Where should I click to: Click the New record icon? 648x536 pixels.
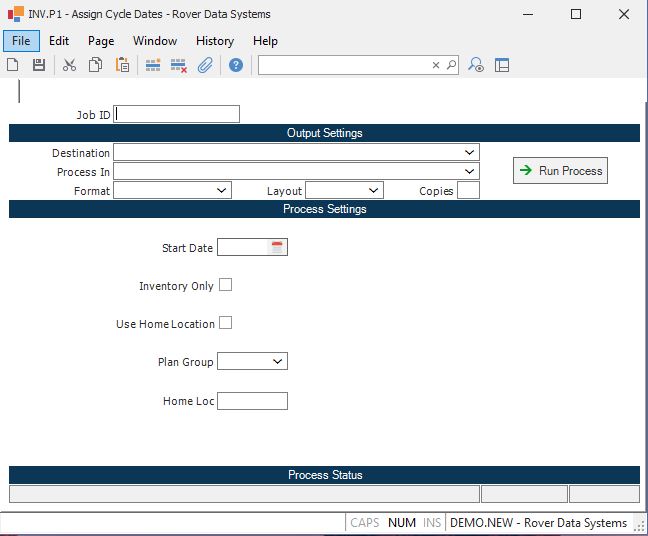pos(13,65)
